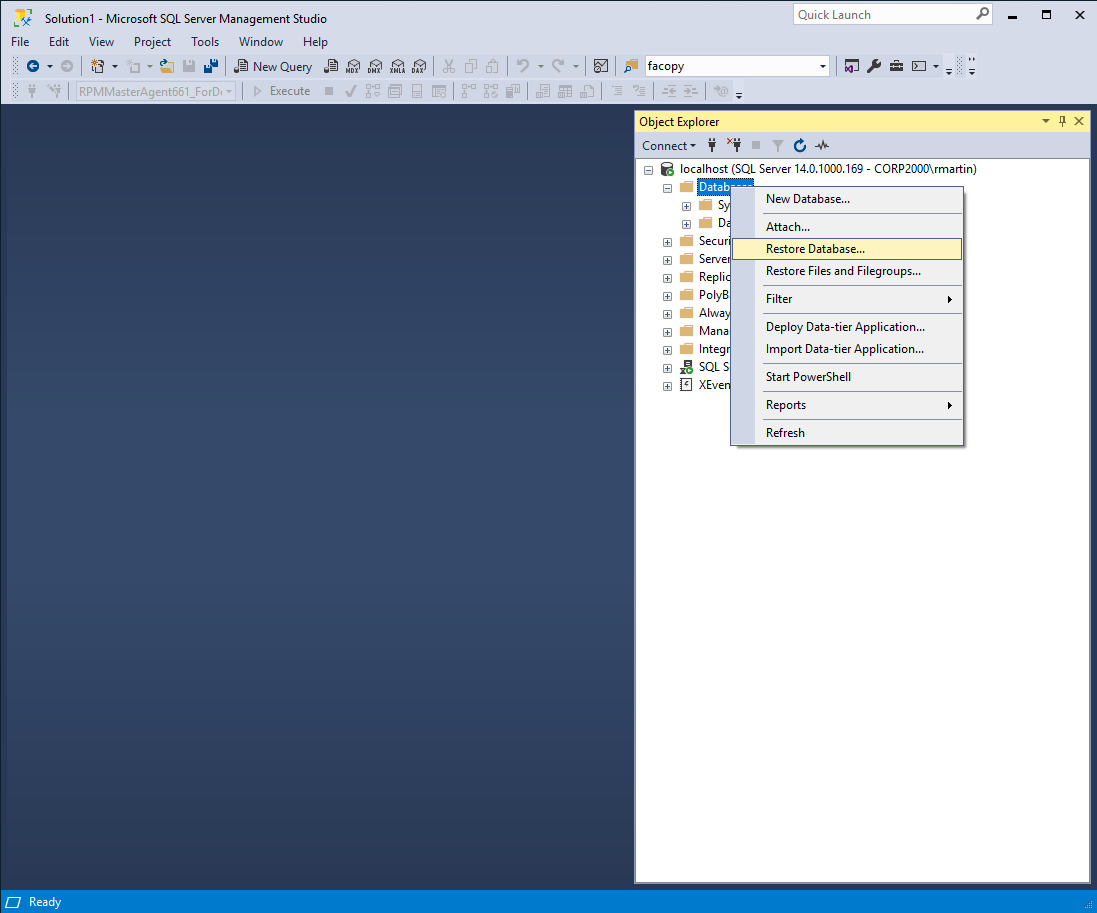Viewport: 1097px width, 913px height.
Task: Expand the XEvent Profiler node
Action: 667,386
